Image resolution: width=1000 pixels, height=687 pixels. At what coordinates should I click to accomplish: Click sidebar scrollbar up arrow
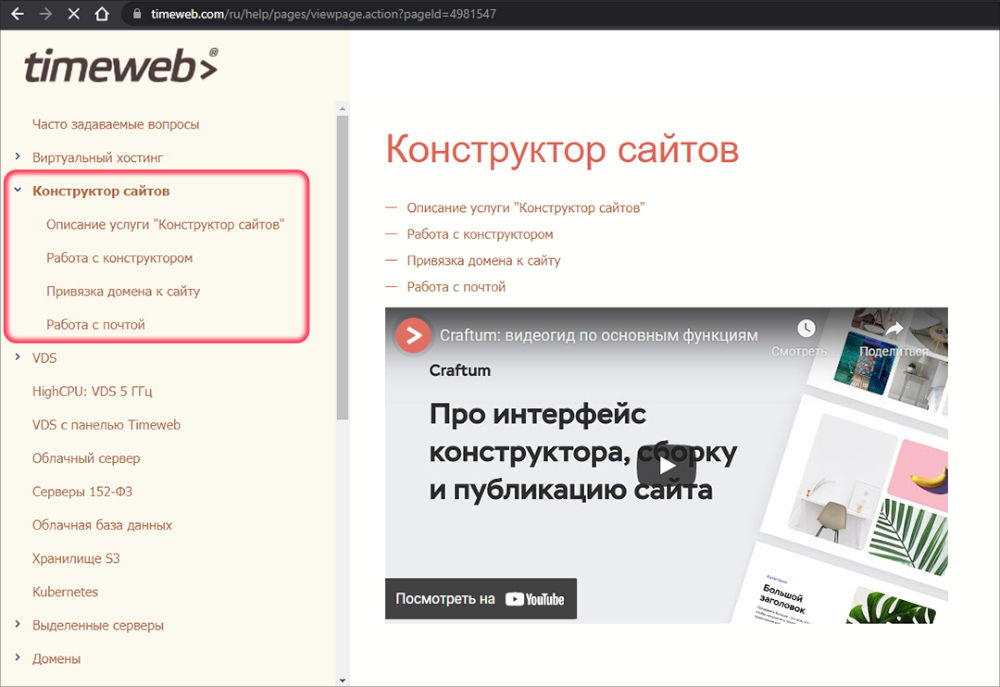(x=342, y=110)
